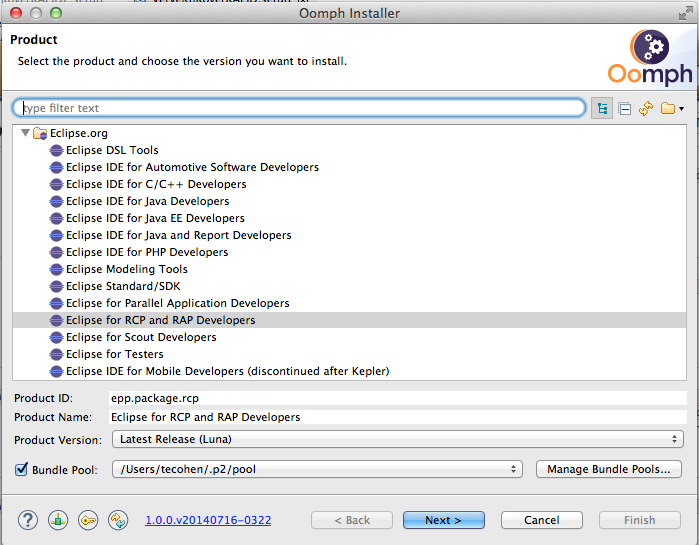Click the Automotive Software Developers product icon

tap(56, 168)
